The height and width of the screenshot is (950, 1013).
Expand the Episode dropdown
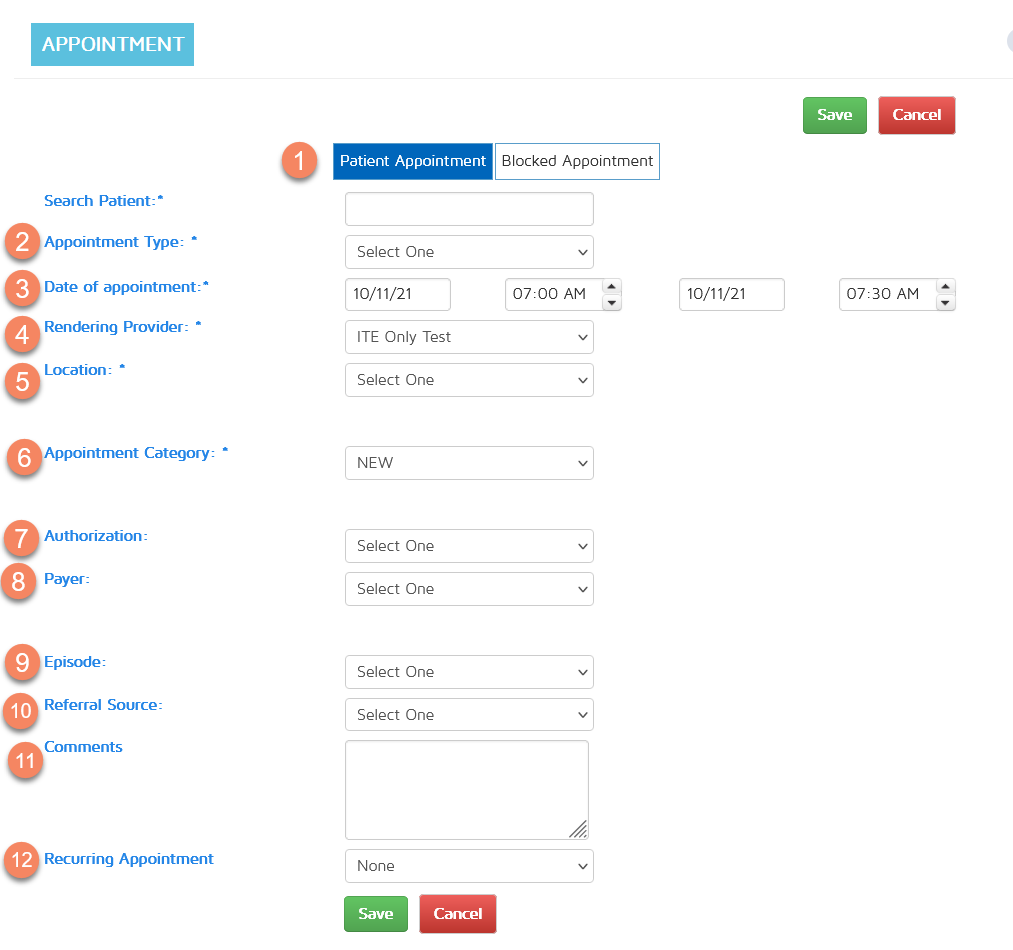(x=469, y=672)
